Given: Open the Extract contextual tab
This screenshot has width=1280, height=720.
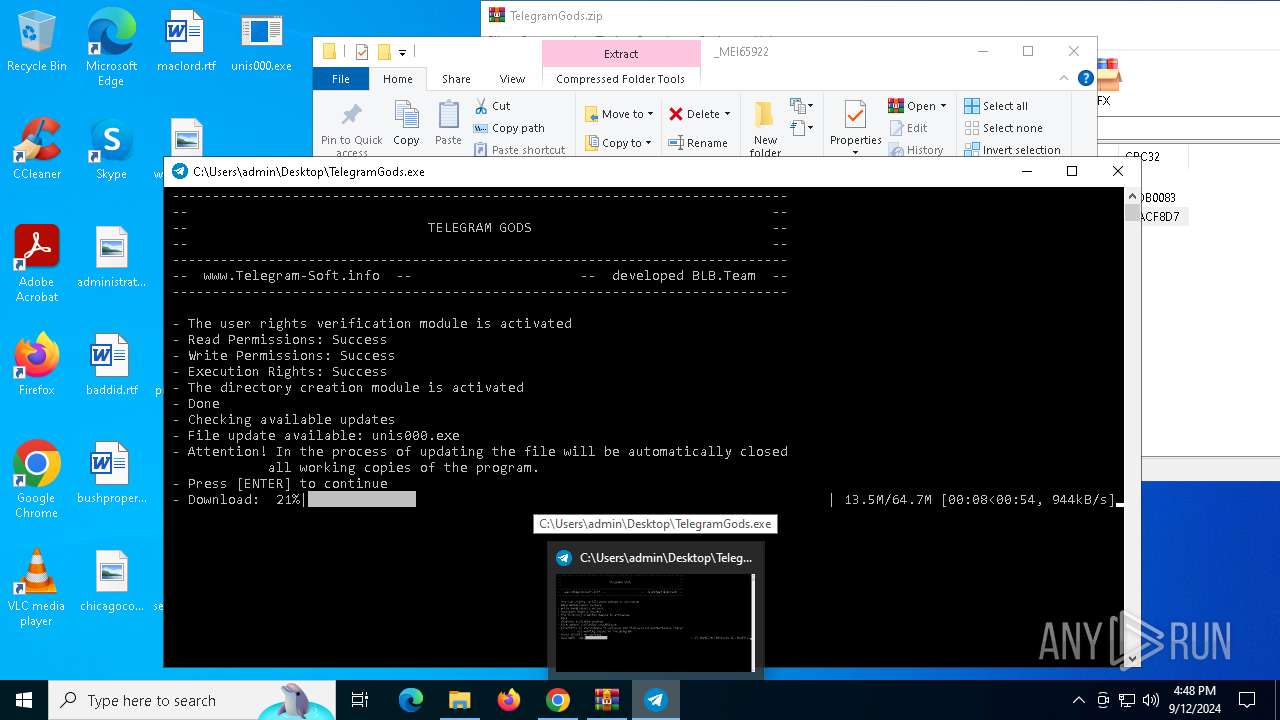Looking at the screenshot, I should 621,54.
